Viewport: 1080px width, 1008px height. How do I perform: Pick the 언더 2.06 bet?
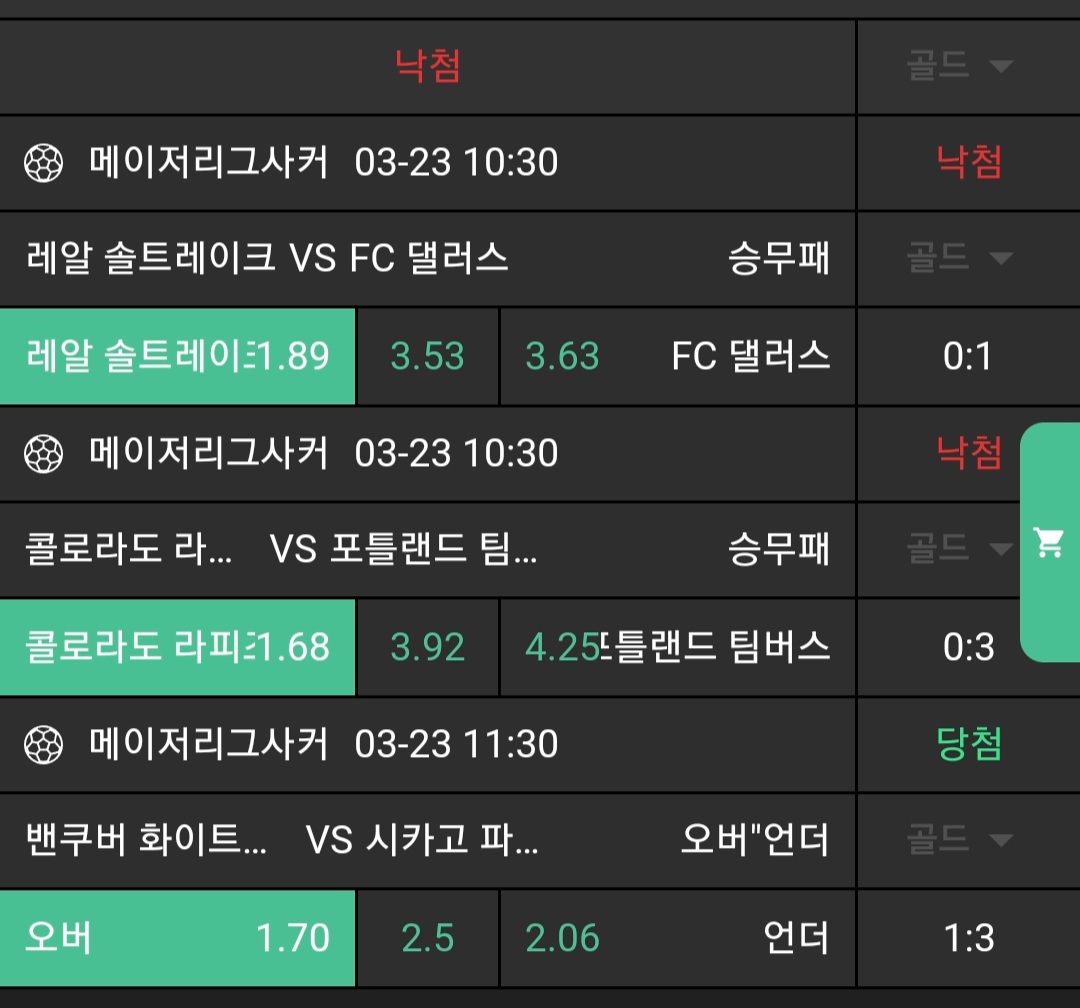point(678,938)
